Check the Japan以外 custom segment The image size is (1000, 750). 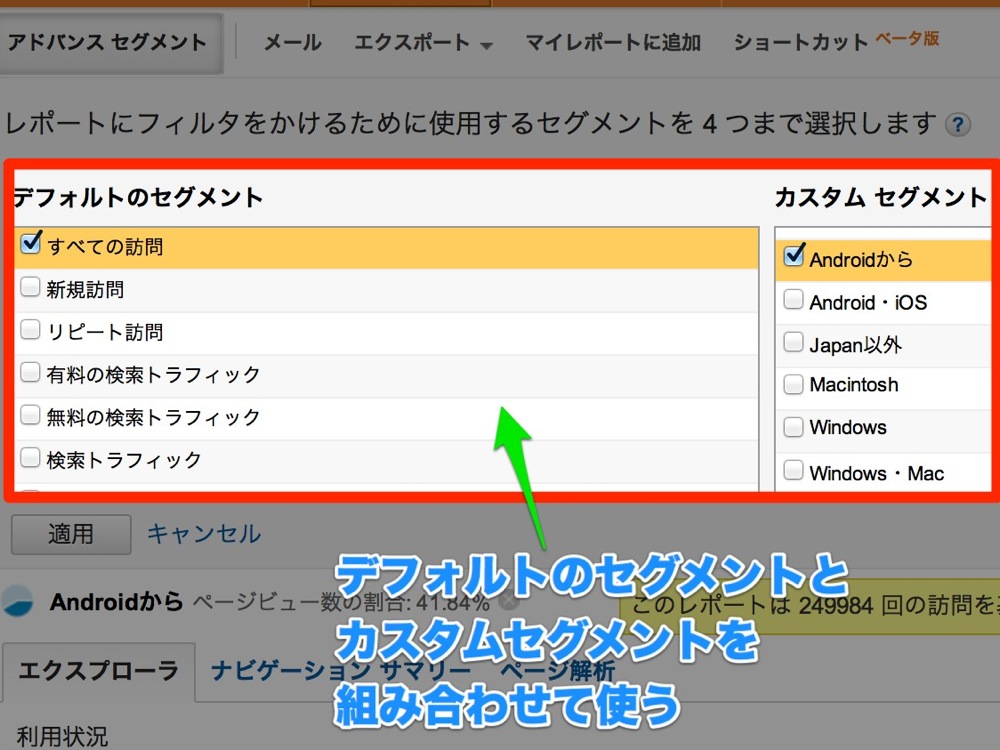[793, 342]
